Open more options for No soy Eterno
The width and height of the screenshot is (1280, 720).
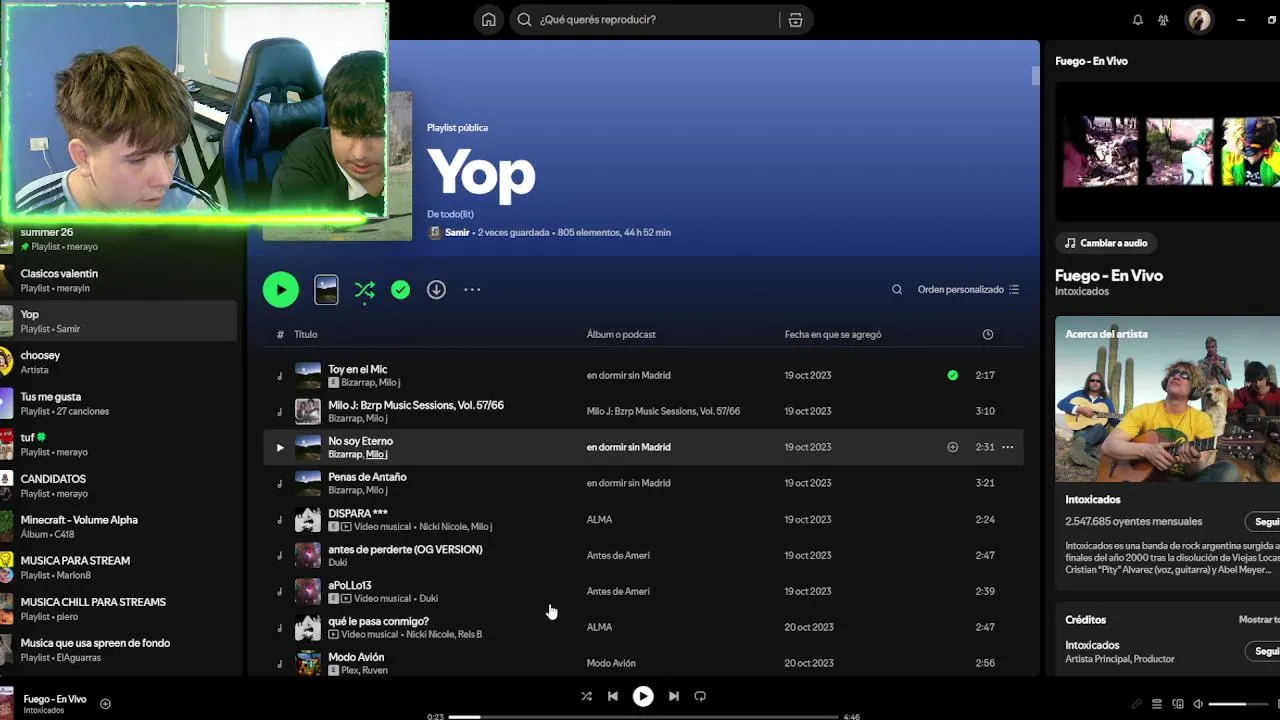[x=1008, y=448]
